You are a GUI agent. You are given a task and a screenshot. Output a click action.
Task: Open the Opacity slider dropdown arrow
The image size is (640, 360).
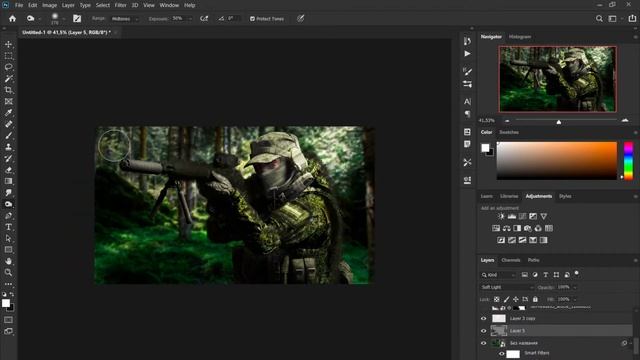pyautogui.click(x=575, y=287)
